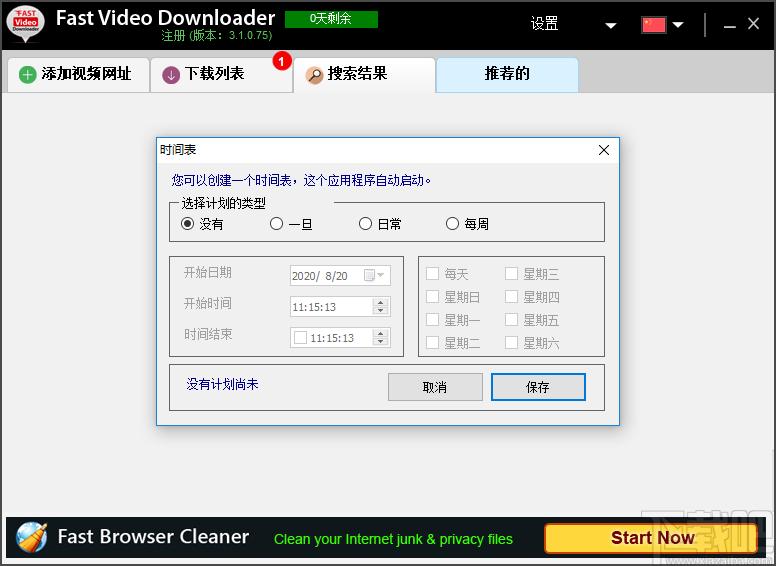This screenshot has height=566, width=776.
Task: Open the 下载列表 tab
Action: click(x=214, y=74)
